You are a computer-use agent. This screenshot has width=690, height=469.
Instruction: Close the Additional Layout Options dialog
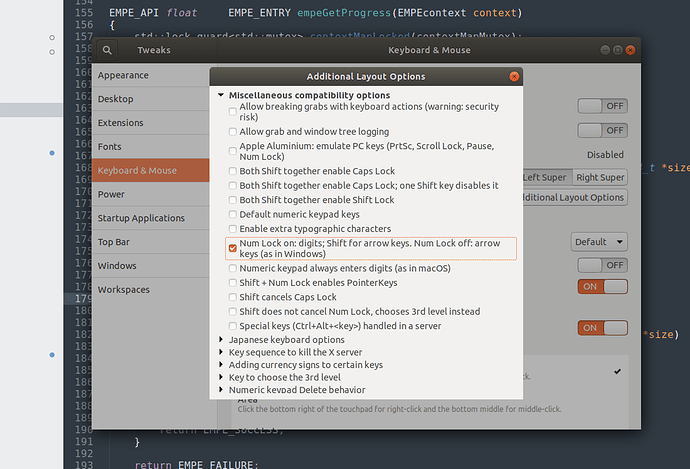click(514, 76)
